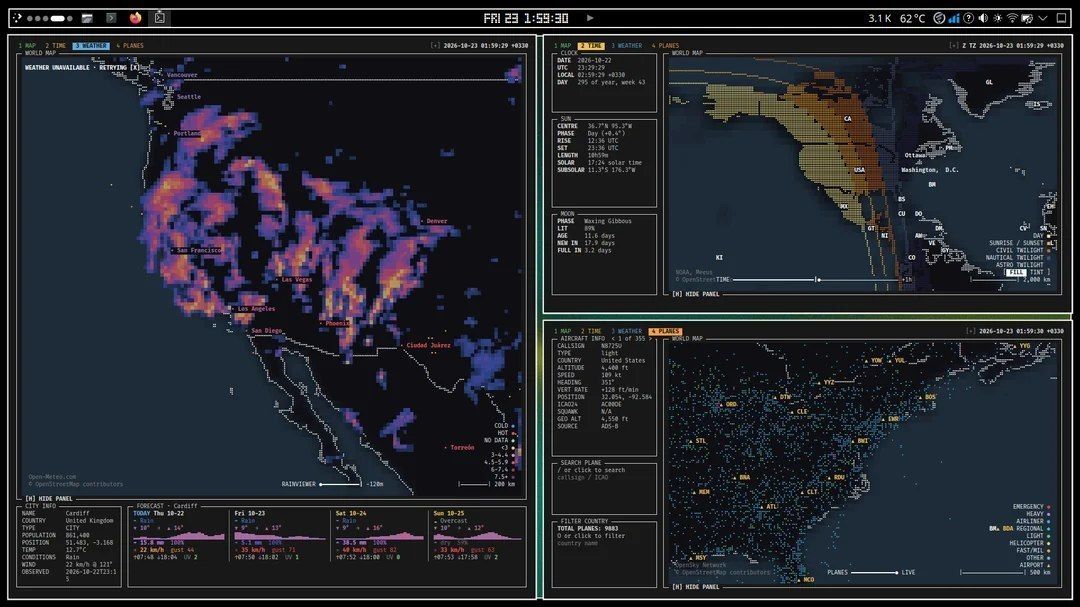Switch to 4 PLANES tab in top-right window
Viewport: 1080px width, 607px height.
(665, 45)
